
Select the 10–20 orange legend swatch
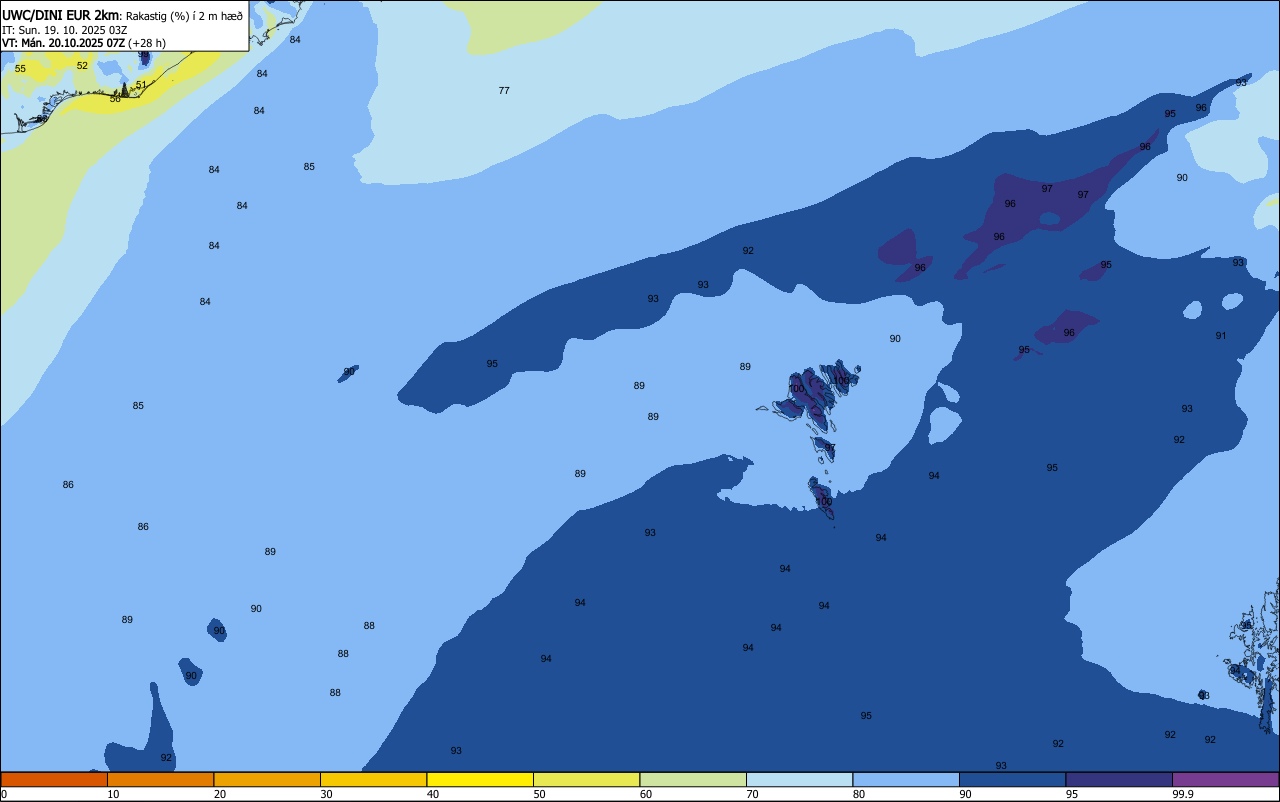[x=160, y=779]
